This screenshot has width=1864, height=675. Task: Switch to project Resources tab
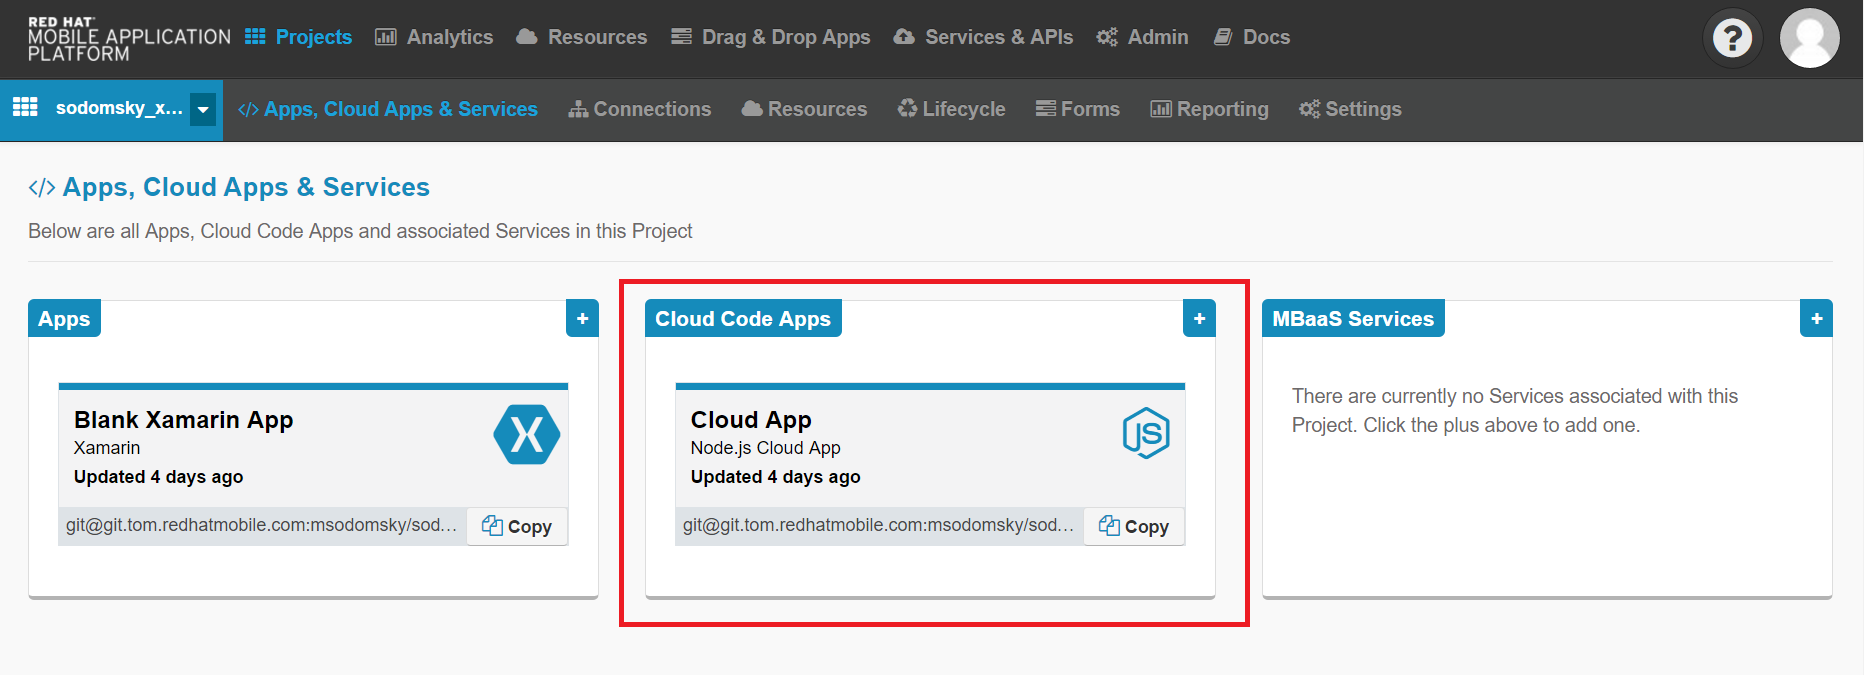coord(805,109)
